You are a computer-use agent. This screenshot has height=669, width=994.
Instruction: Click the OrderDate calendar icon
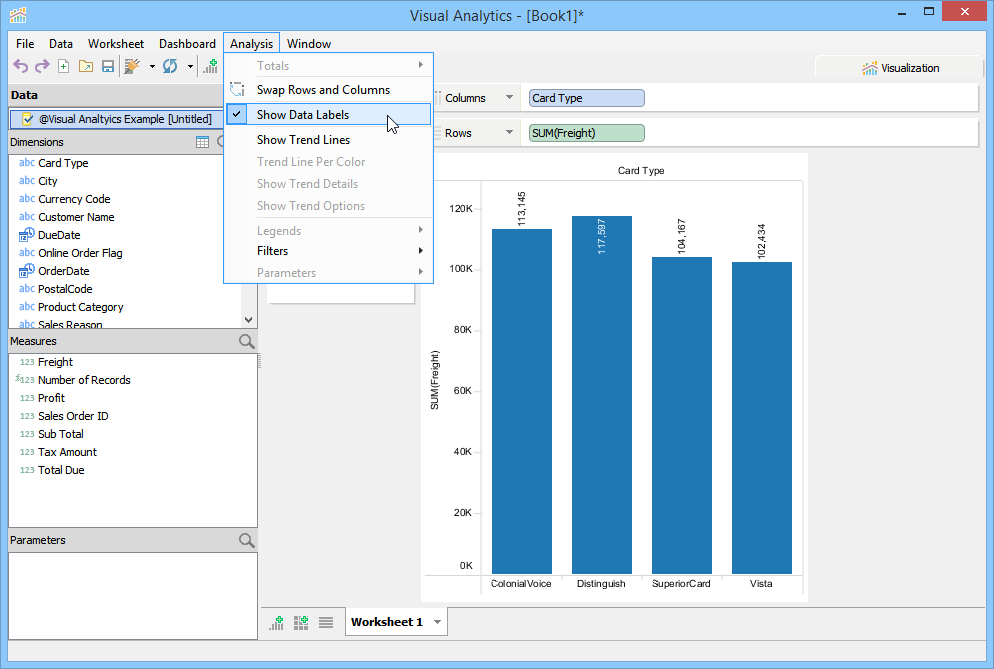pyautogui.click(x=27, y=271)
